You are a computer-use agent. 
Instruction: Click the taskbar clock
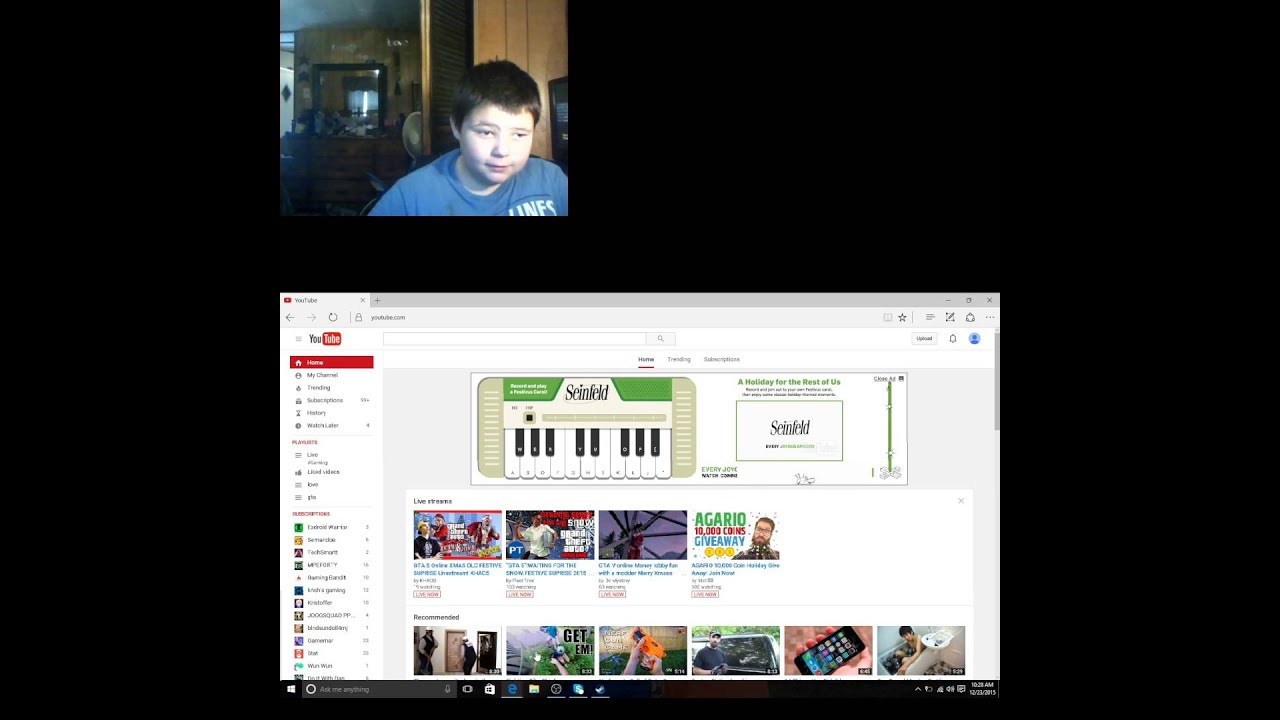(x=982, y=689)
